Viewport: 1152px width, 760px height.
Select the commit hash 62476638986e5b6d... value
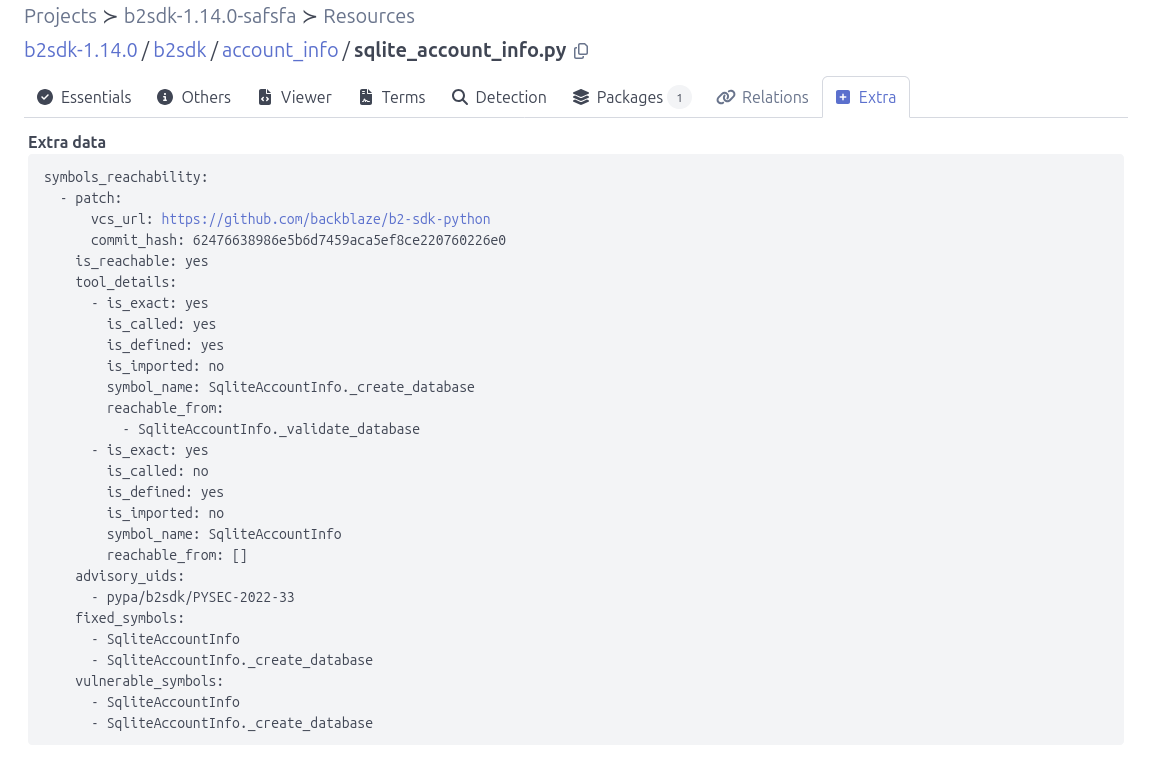[x=349, y=240]
